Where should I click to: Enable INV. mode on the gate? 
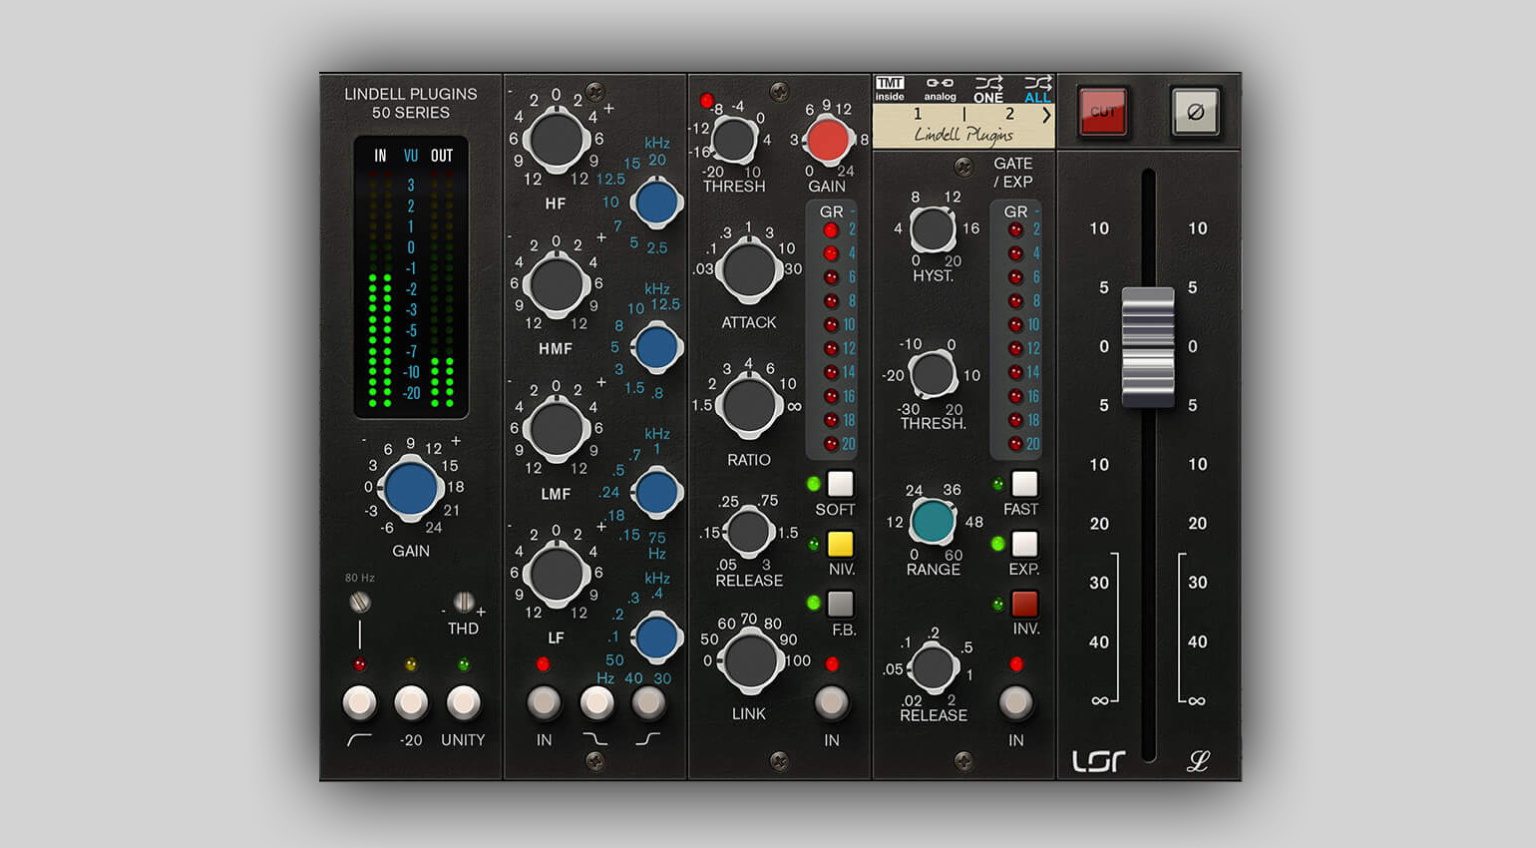pyautogui.click(x=1023, y=604)
